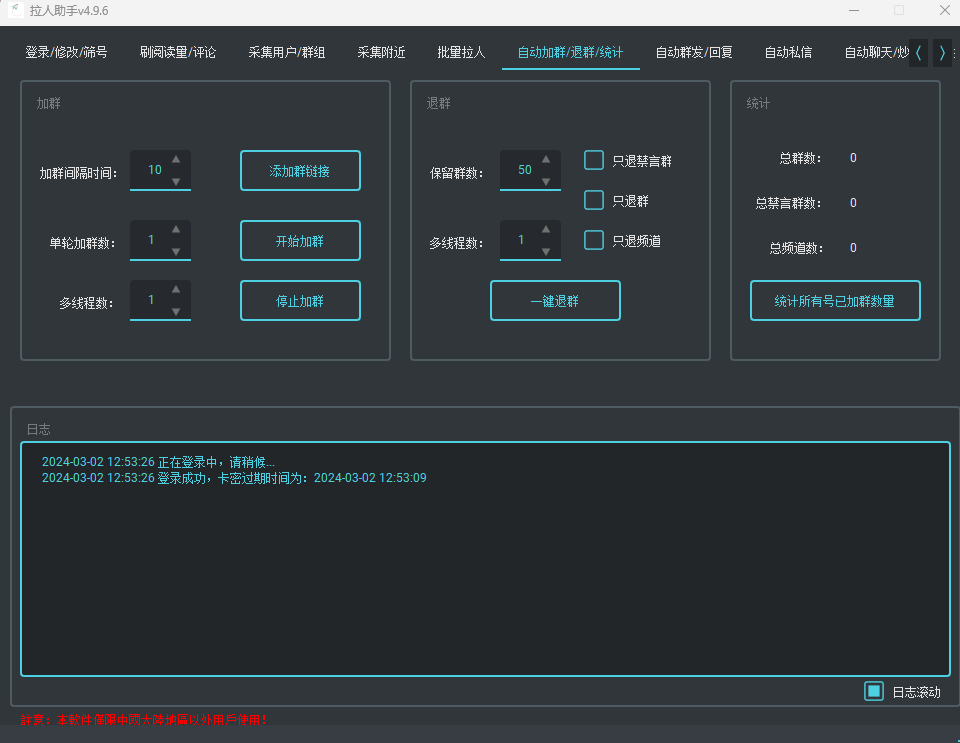Click the 添加群链接 button

(300, 171)
